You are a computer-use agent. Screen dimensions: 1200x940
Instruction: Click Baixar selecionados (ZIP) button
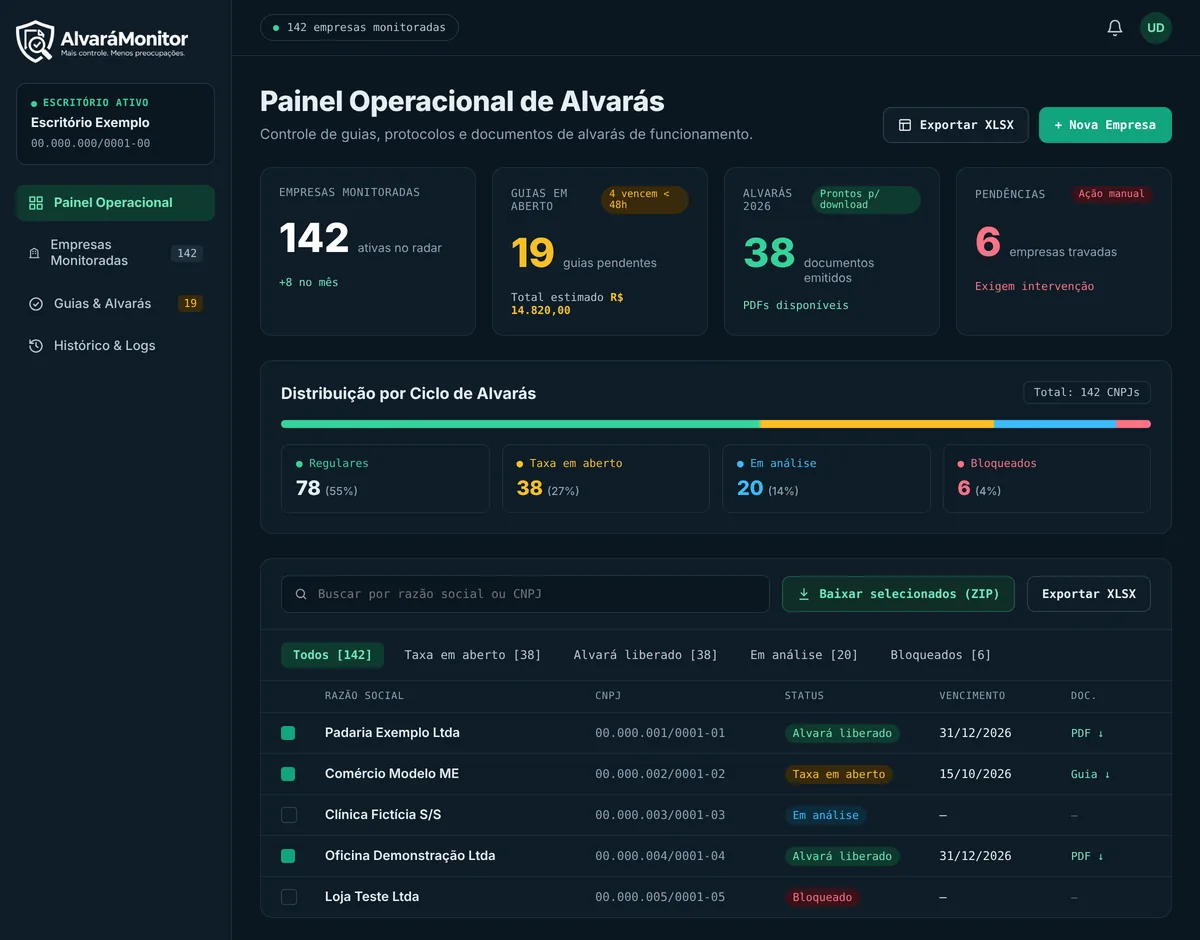click(x=898, y=594)
